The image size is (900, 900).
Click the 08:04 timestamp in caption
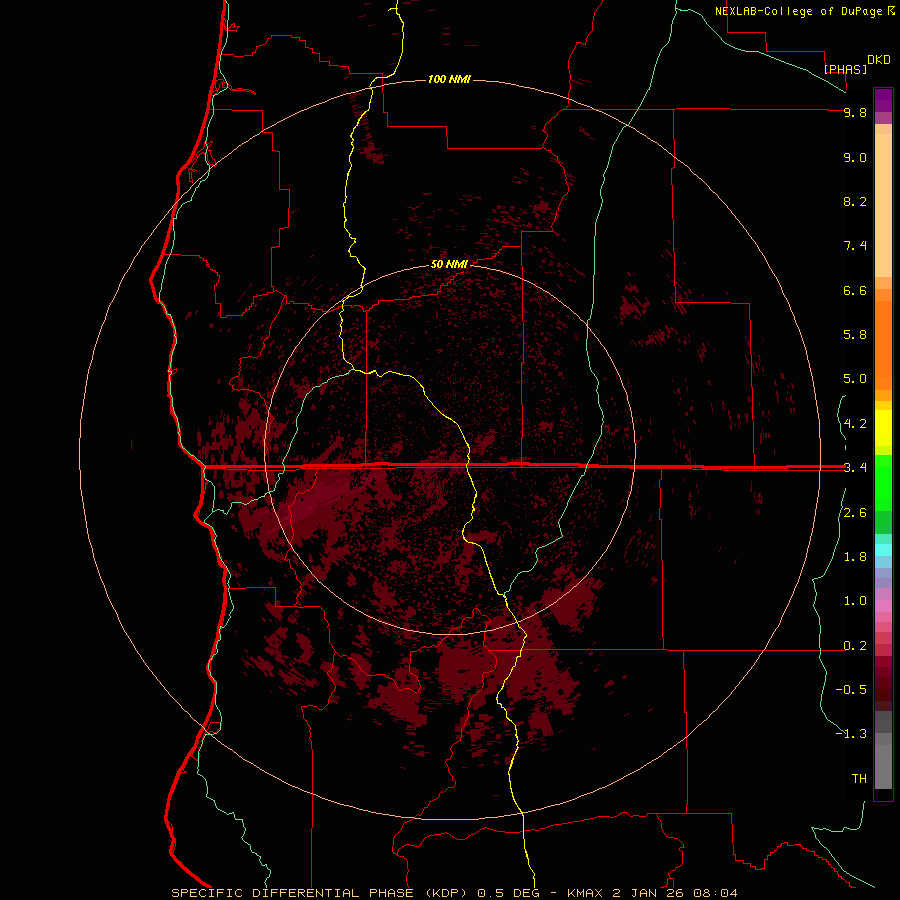coord(715,893)
